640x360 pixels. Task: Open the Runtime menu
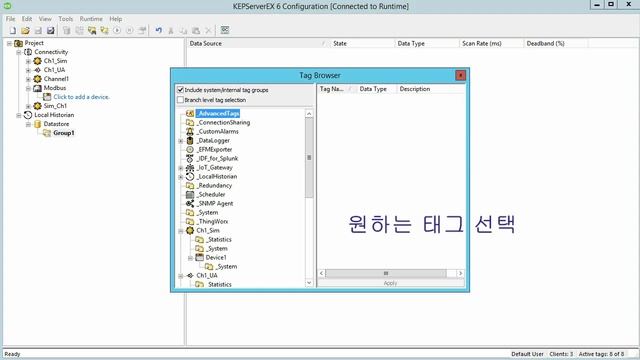click(91, 19)
